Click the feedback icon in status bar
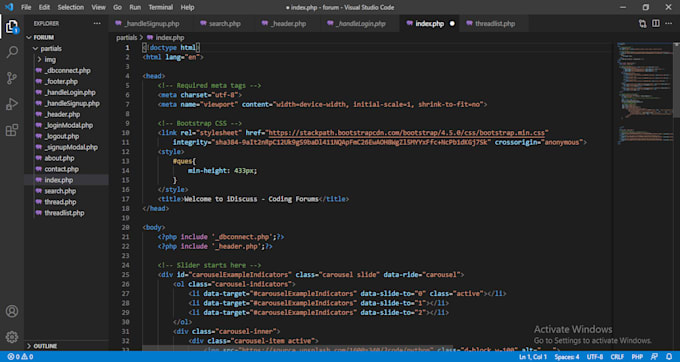The height and width of the screenshot is (362, 680). pyautogui.click(x=654, y=357)
